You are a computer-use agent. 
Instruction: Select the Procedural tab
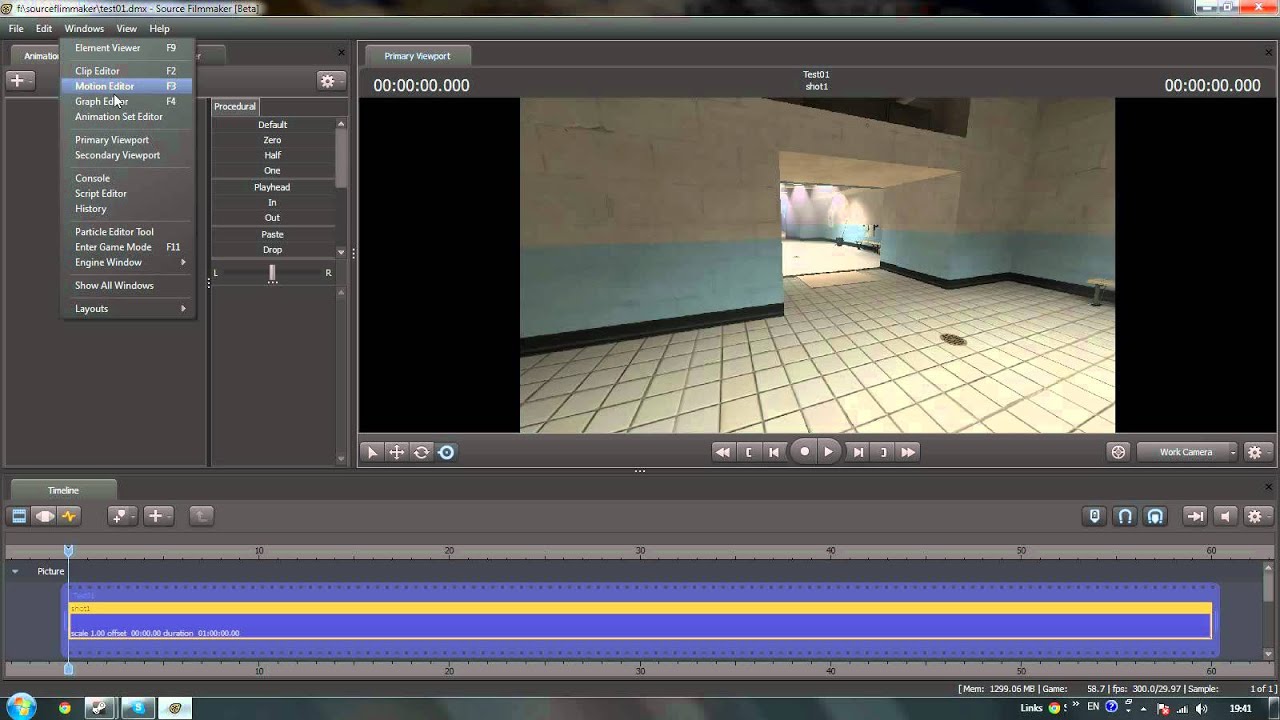235,106
